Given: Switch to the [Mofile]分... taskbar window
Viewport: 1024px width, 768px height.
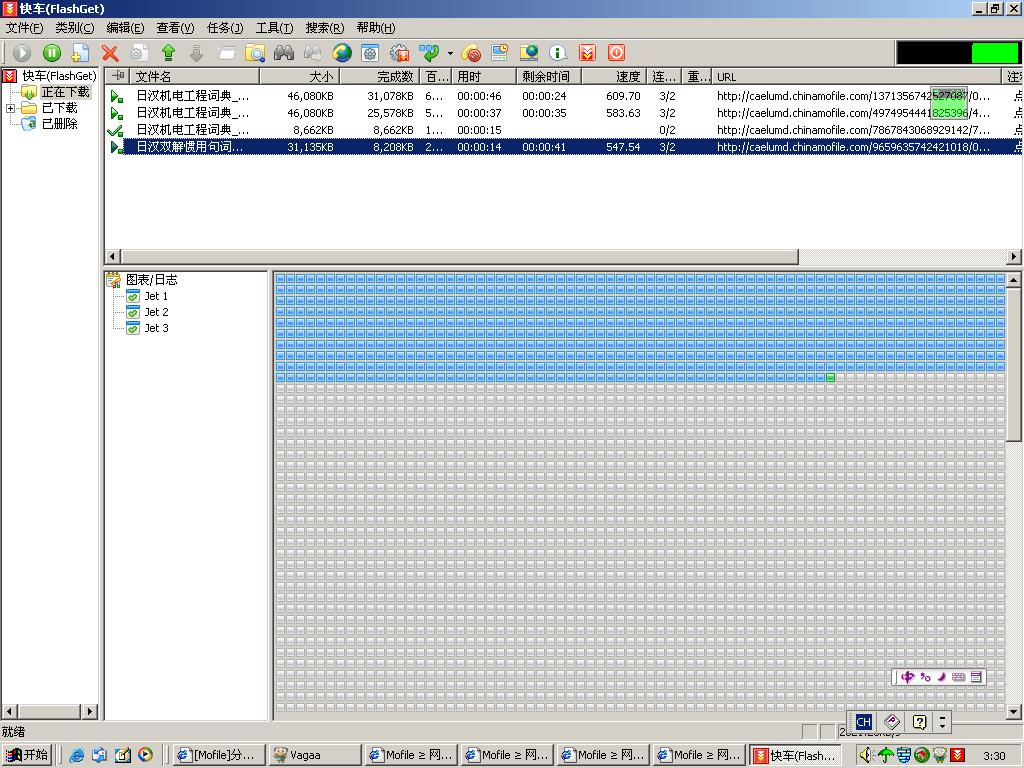Looking at the screenshot, I should [x=220, y=756].
